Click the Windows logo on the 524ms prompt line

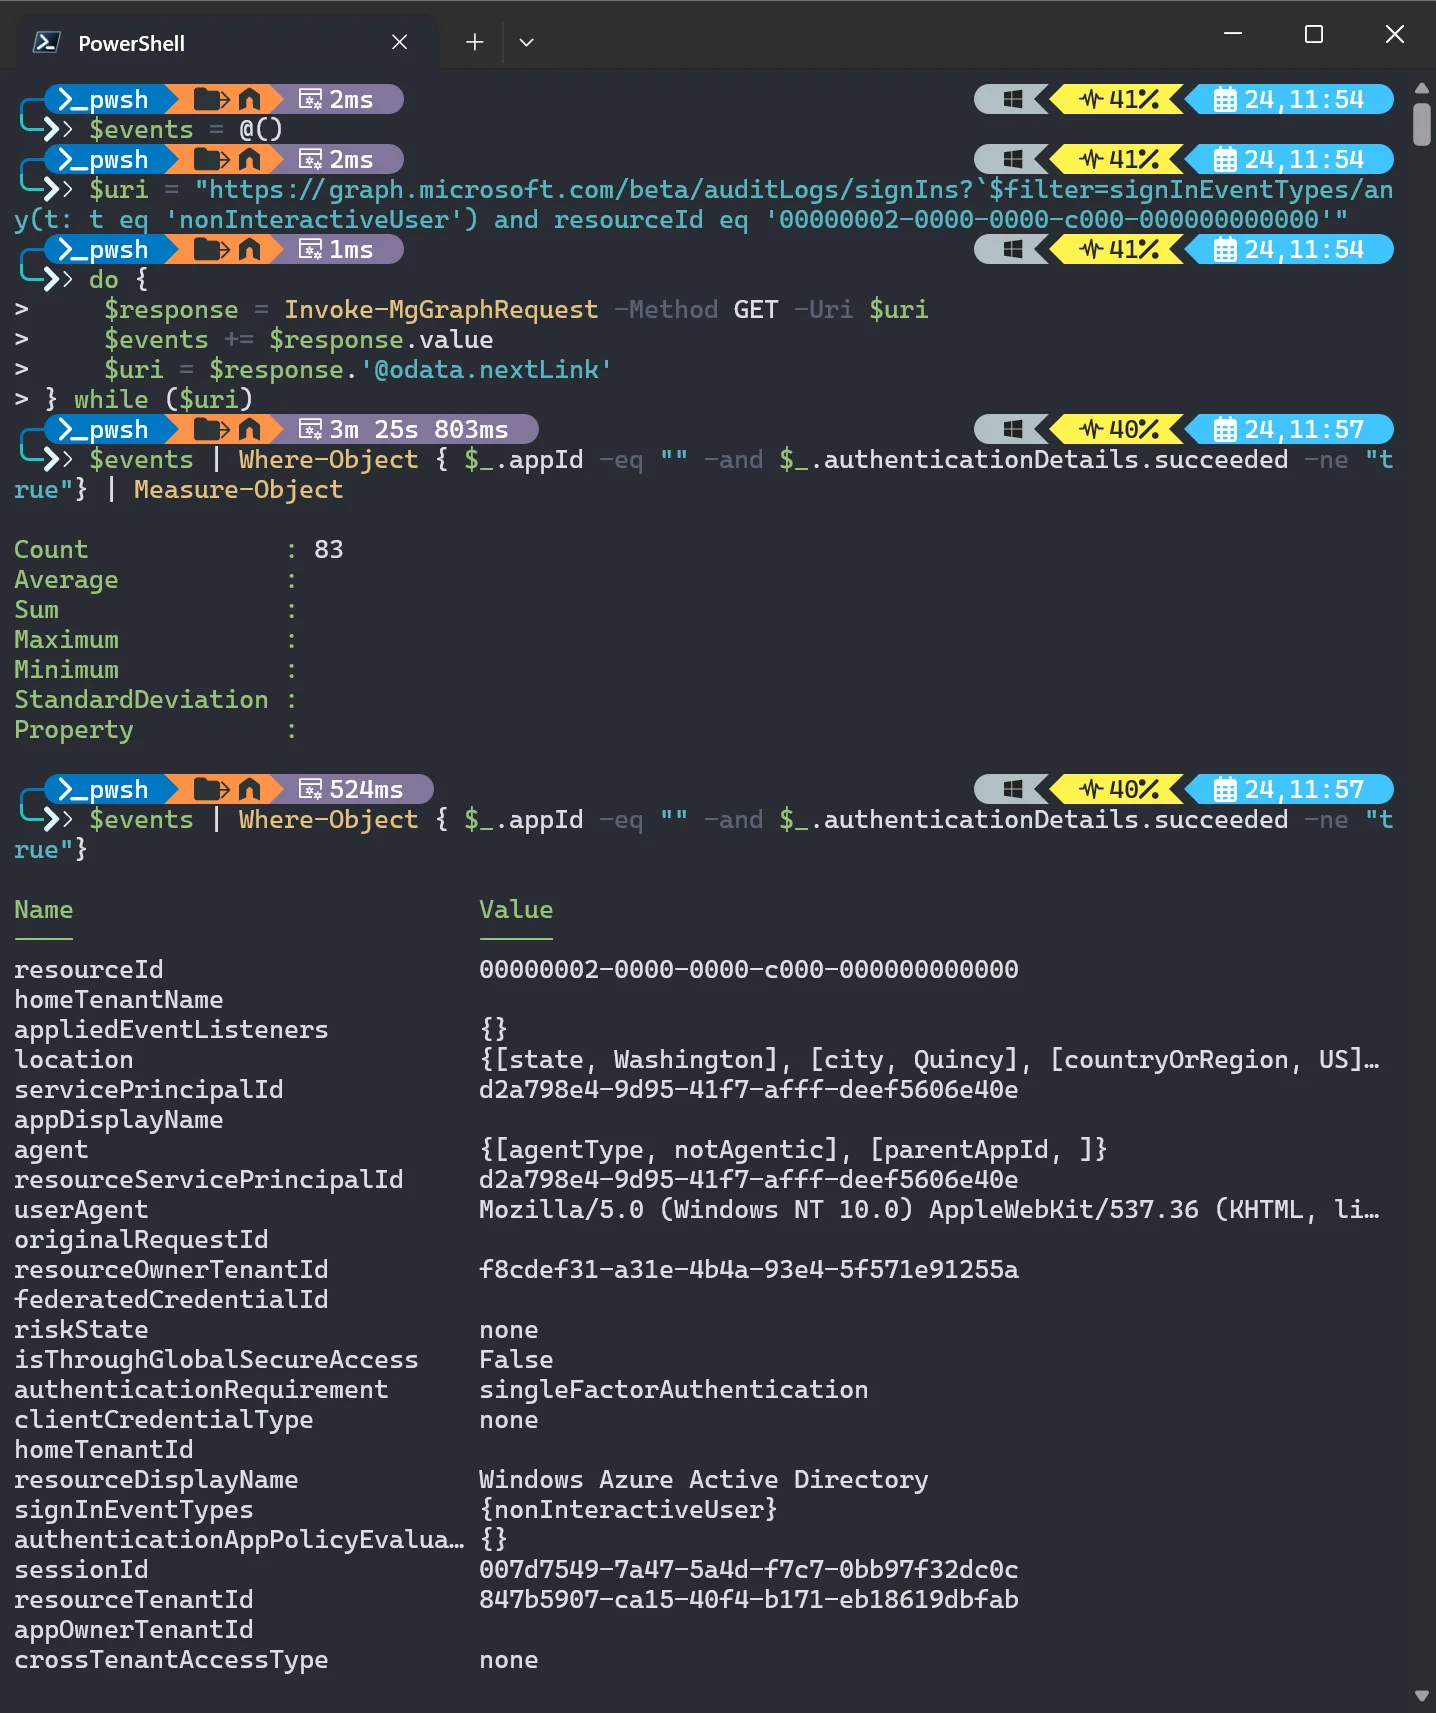coord(1012,790)
